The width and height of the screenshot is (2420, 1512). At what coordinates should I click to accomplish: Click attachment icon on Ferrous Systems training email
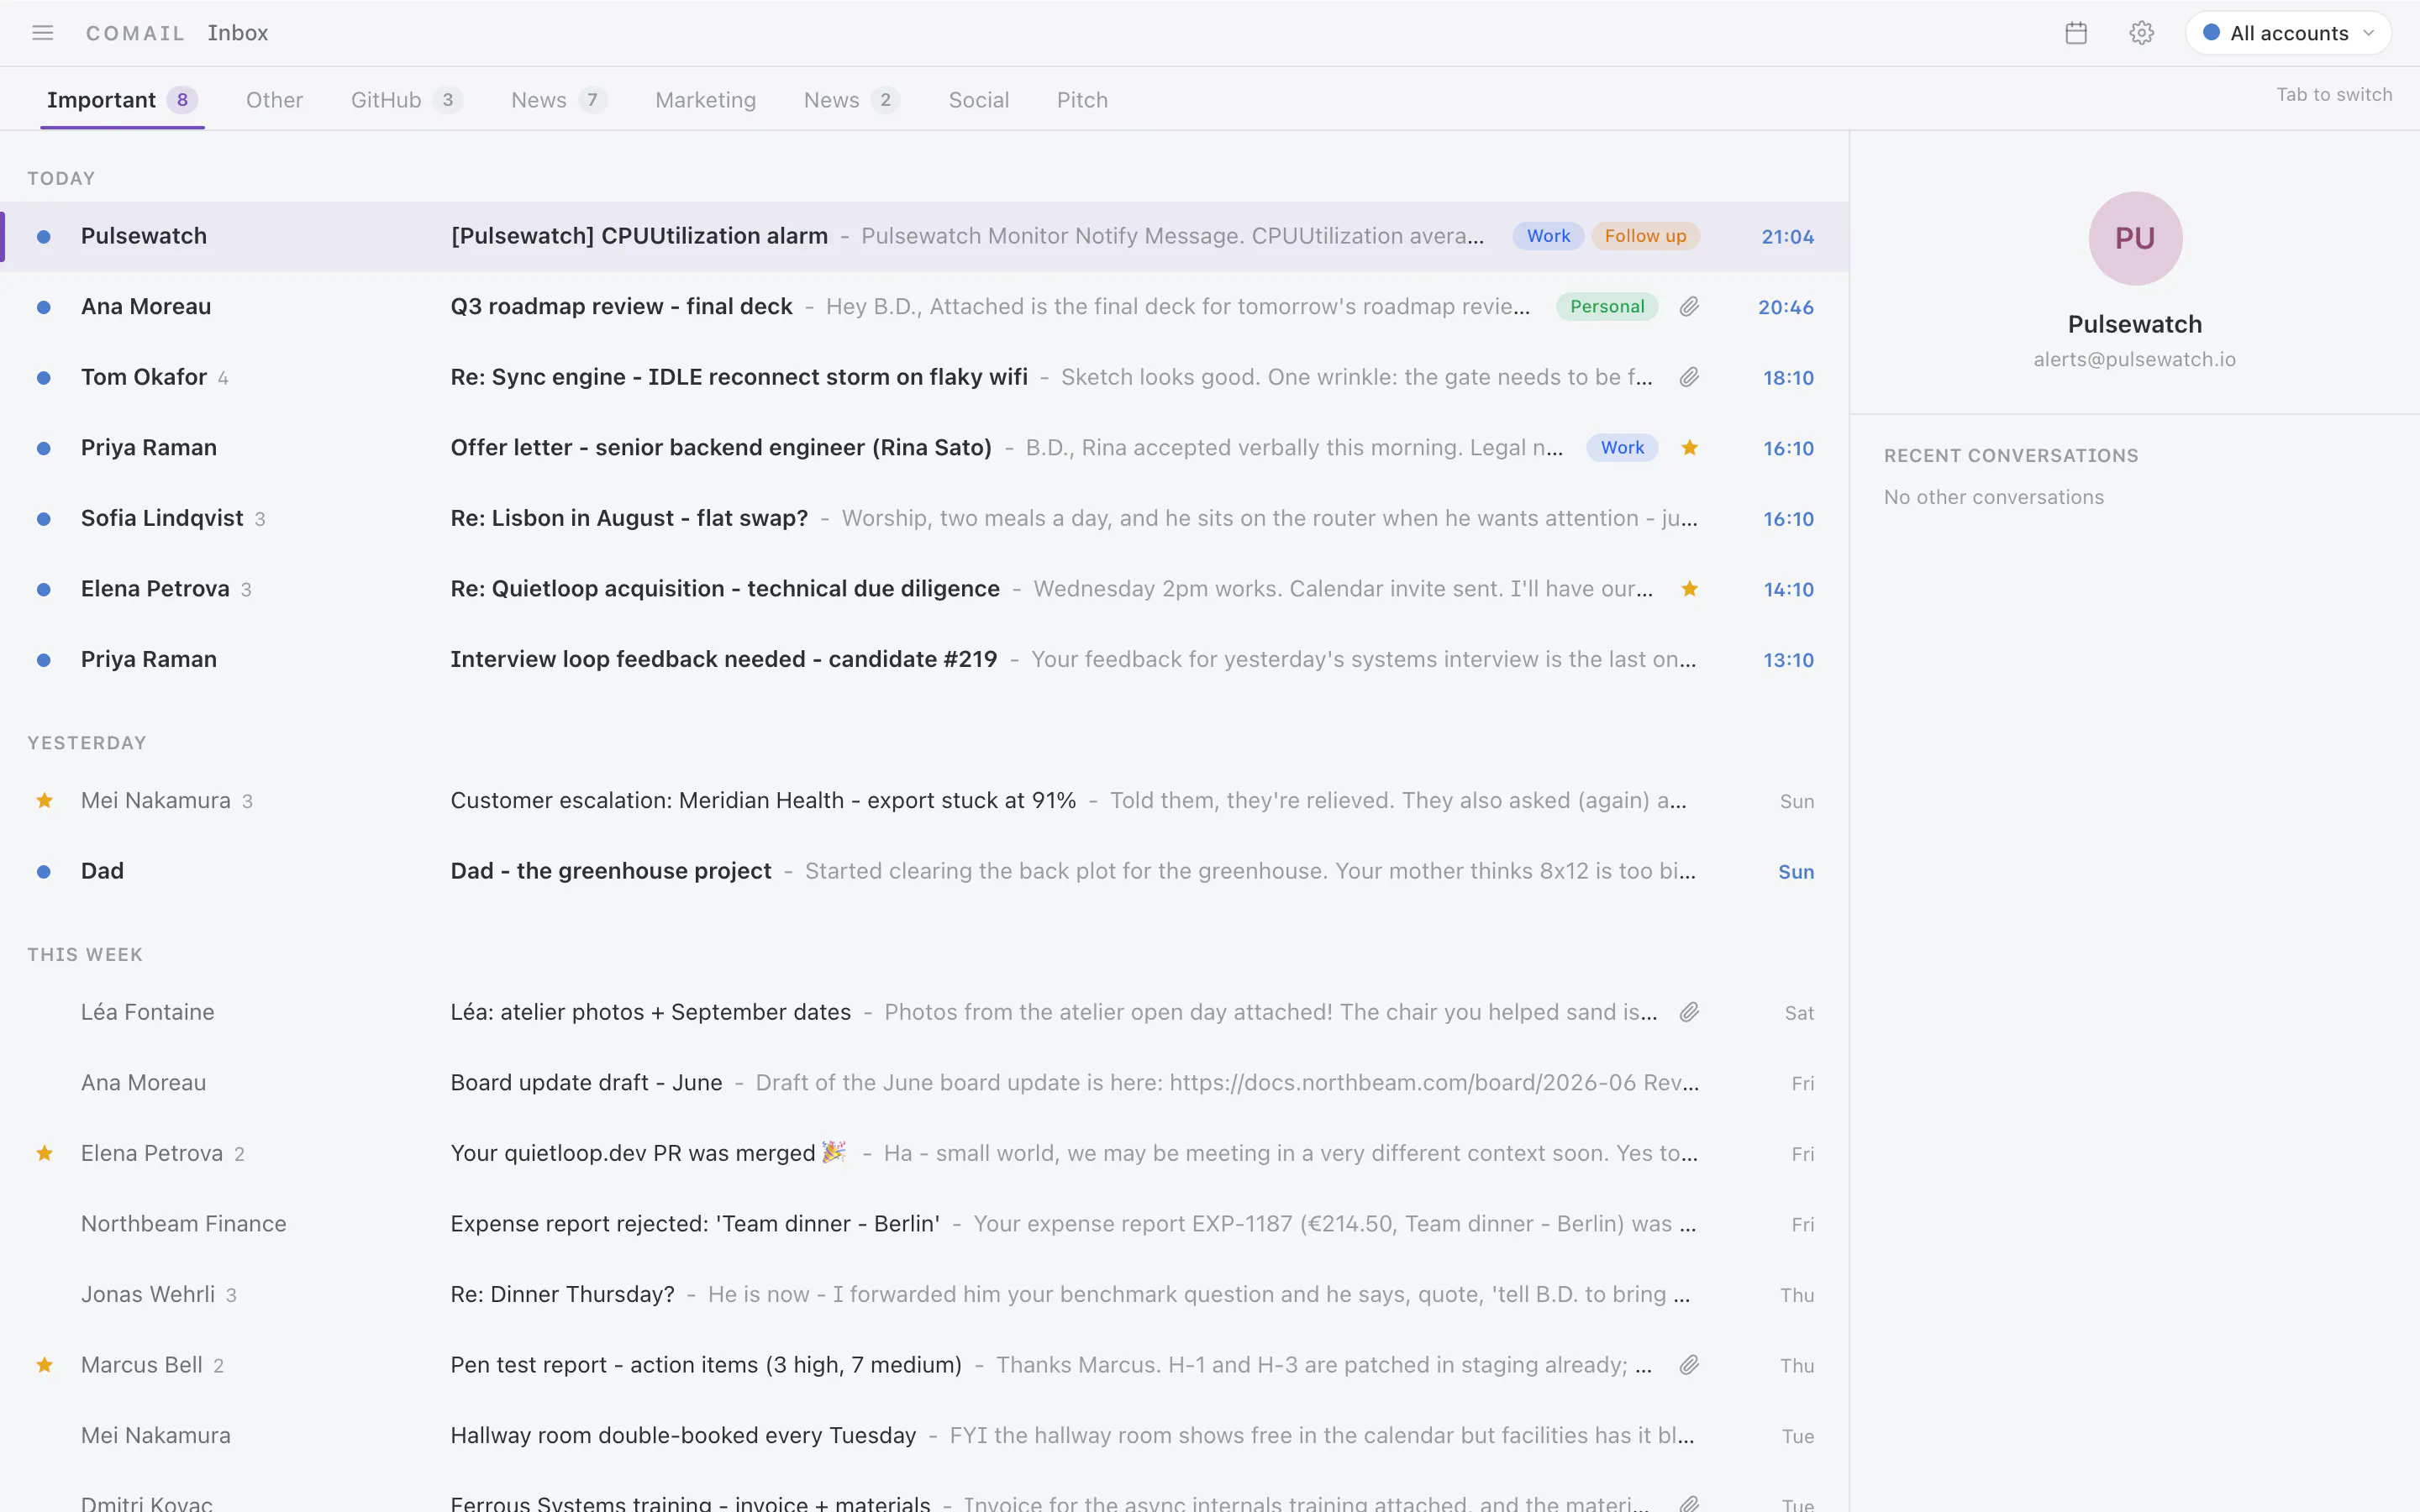coord(1689,1503)
